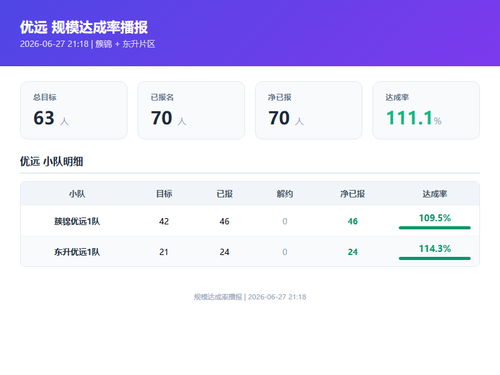
Task: Click 解约 value 0 in 簇锦优远1队 row
Action: [285, 221]
